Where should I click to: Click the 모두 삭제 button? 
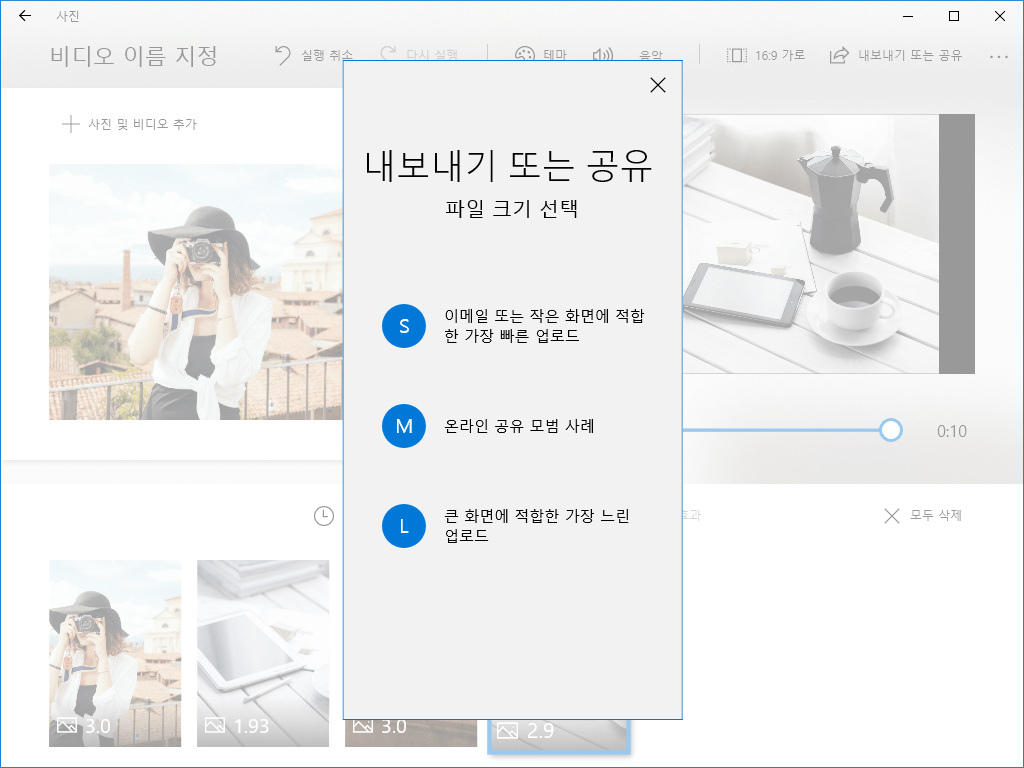click(923, 515)
